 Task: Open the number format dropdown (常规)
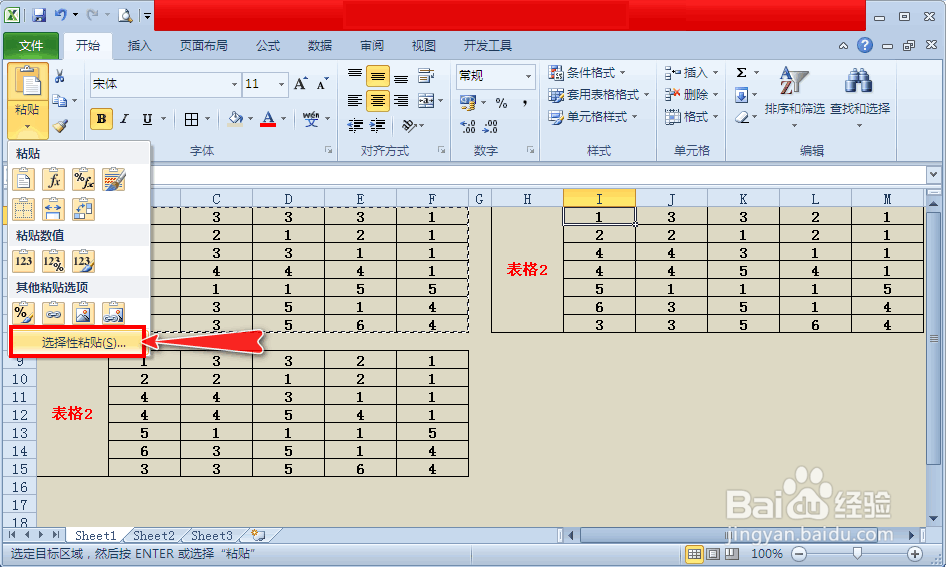[529, 76]
